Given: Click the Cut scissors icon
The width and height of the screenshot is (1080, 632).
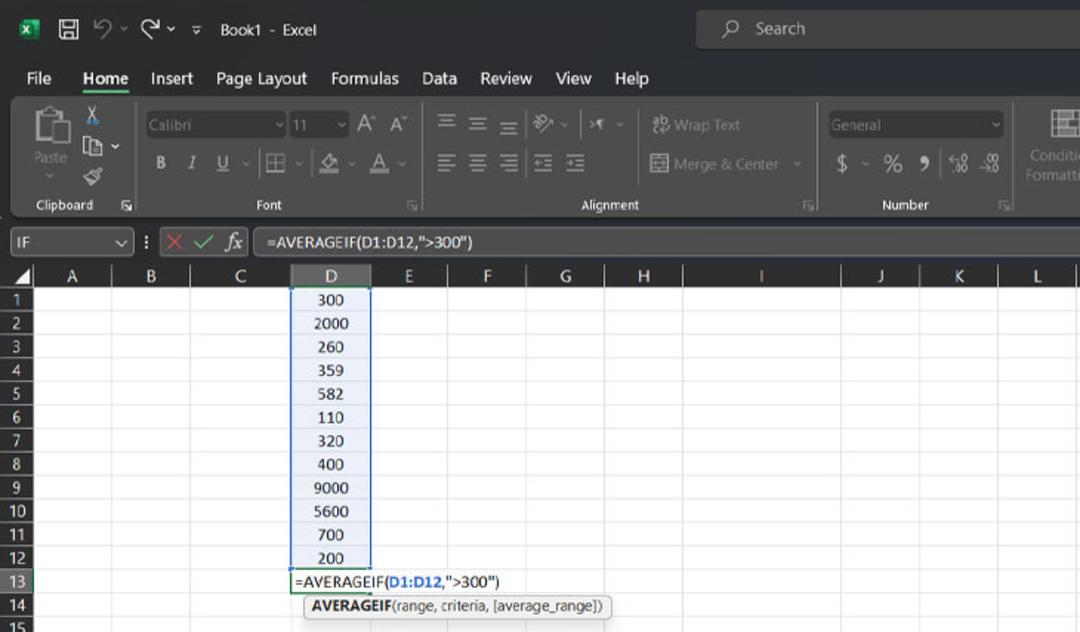Looking at the screenshot, I should coord(92,115).
